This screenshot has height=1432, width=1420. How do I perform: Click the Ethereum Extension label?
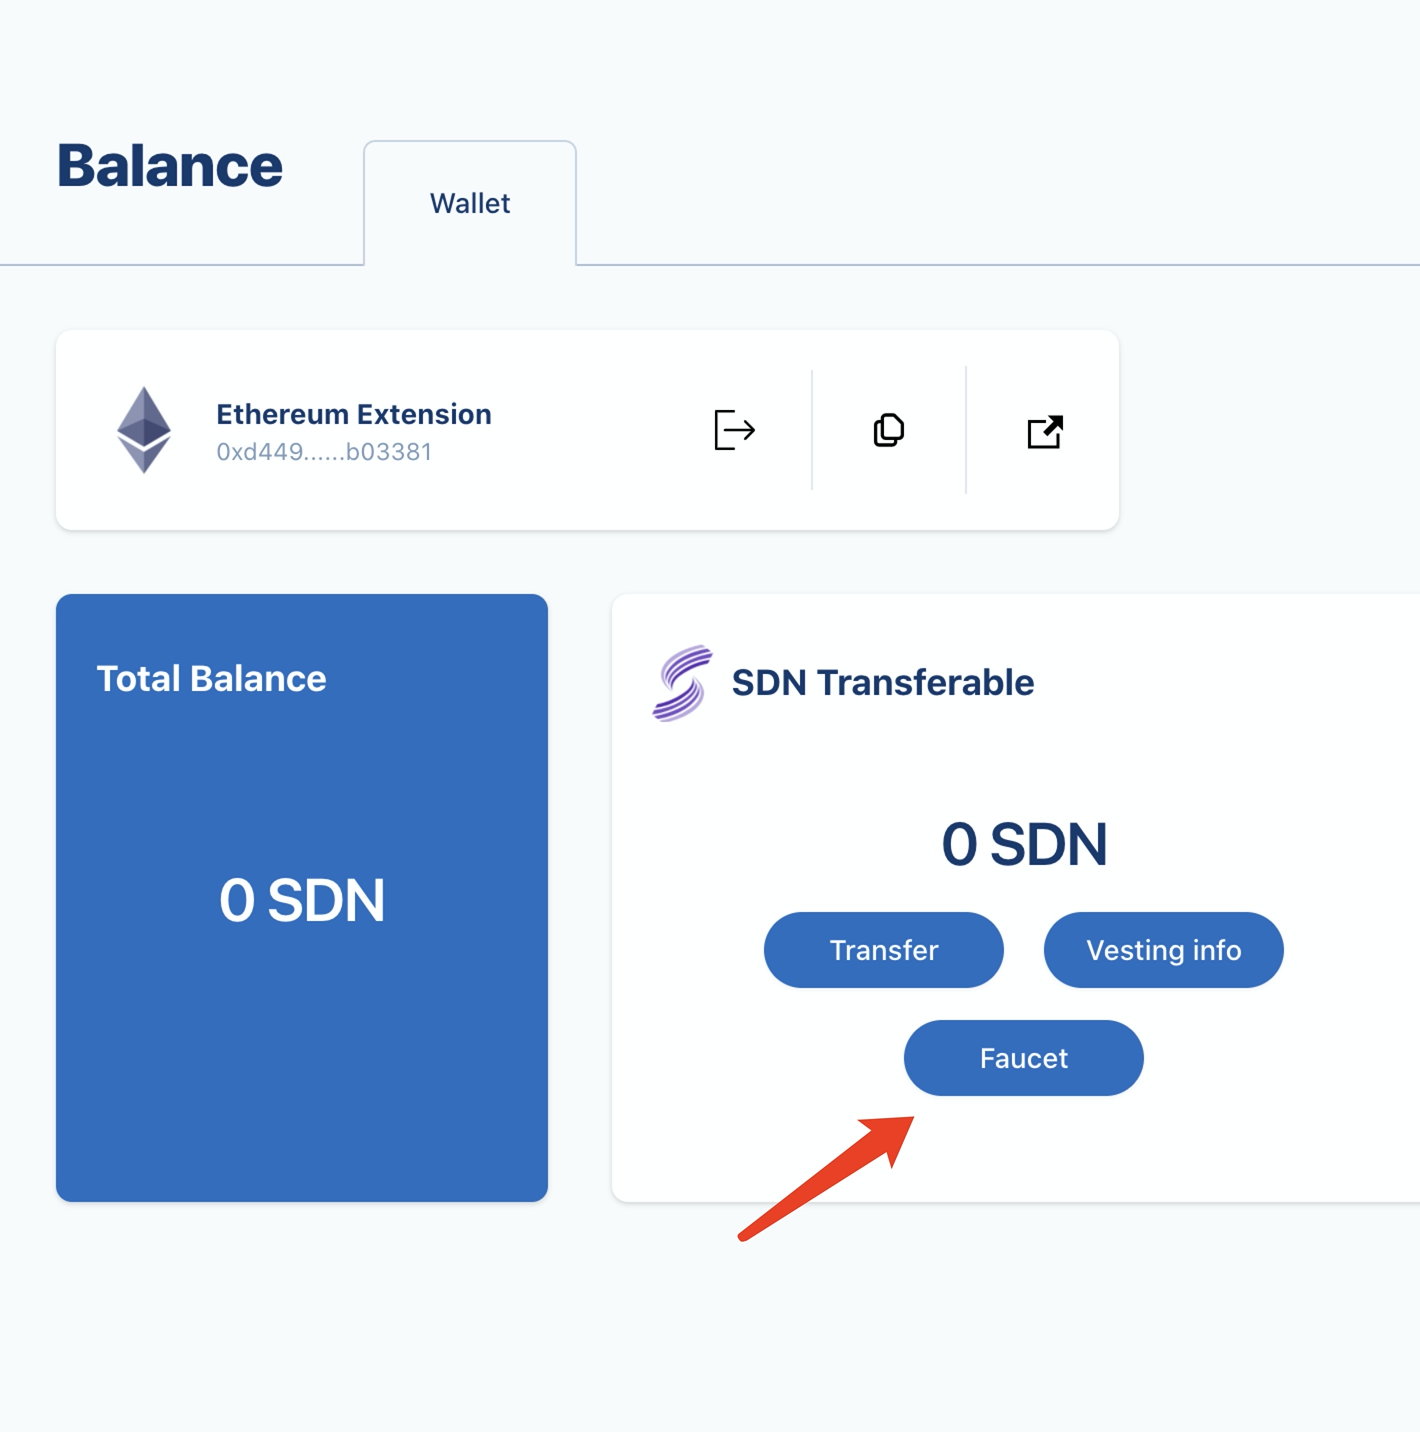click(354, 414)
